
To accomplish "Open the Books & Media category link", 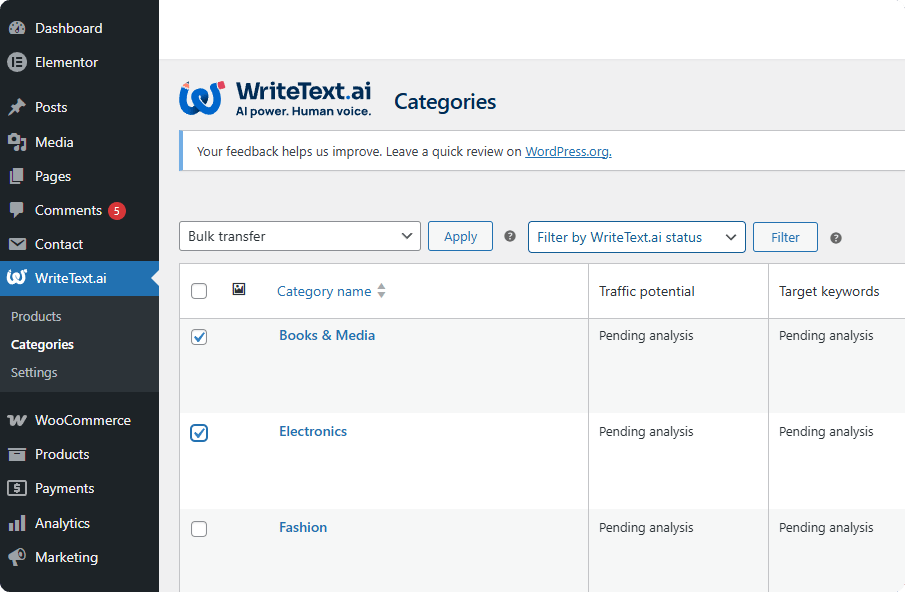I will click(327, 335).
